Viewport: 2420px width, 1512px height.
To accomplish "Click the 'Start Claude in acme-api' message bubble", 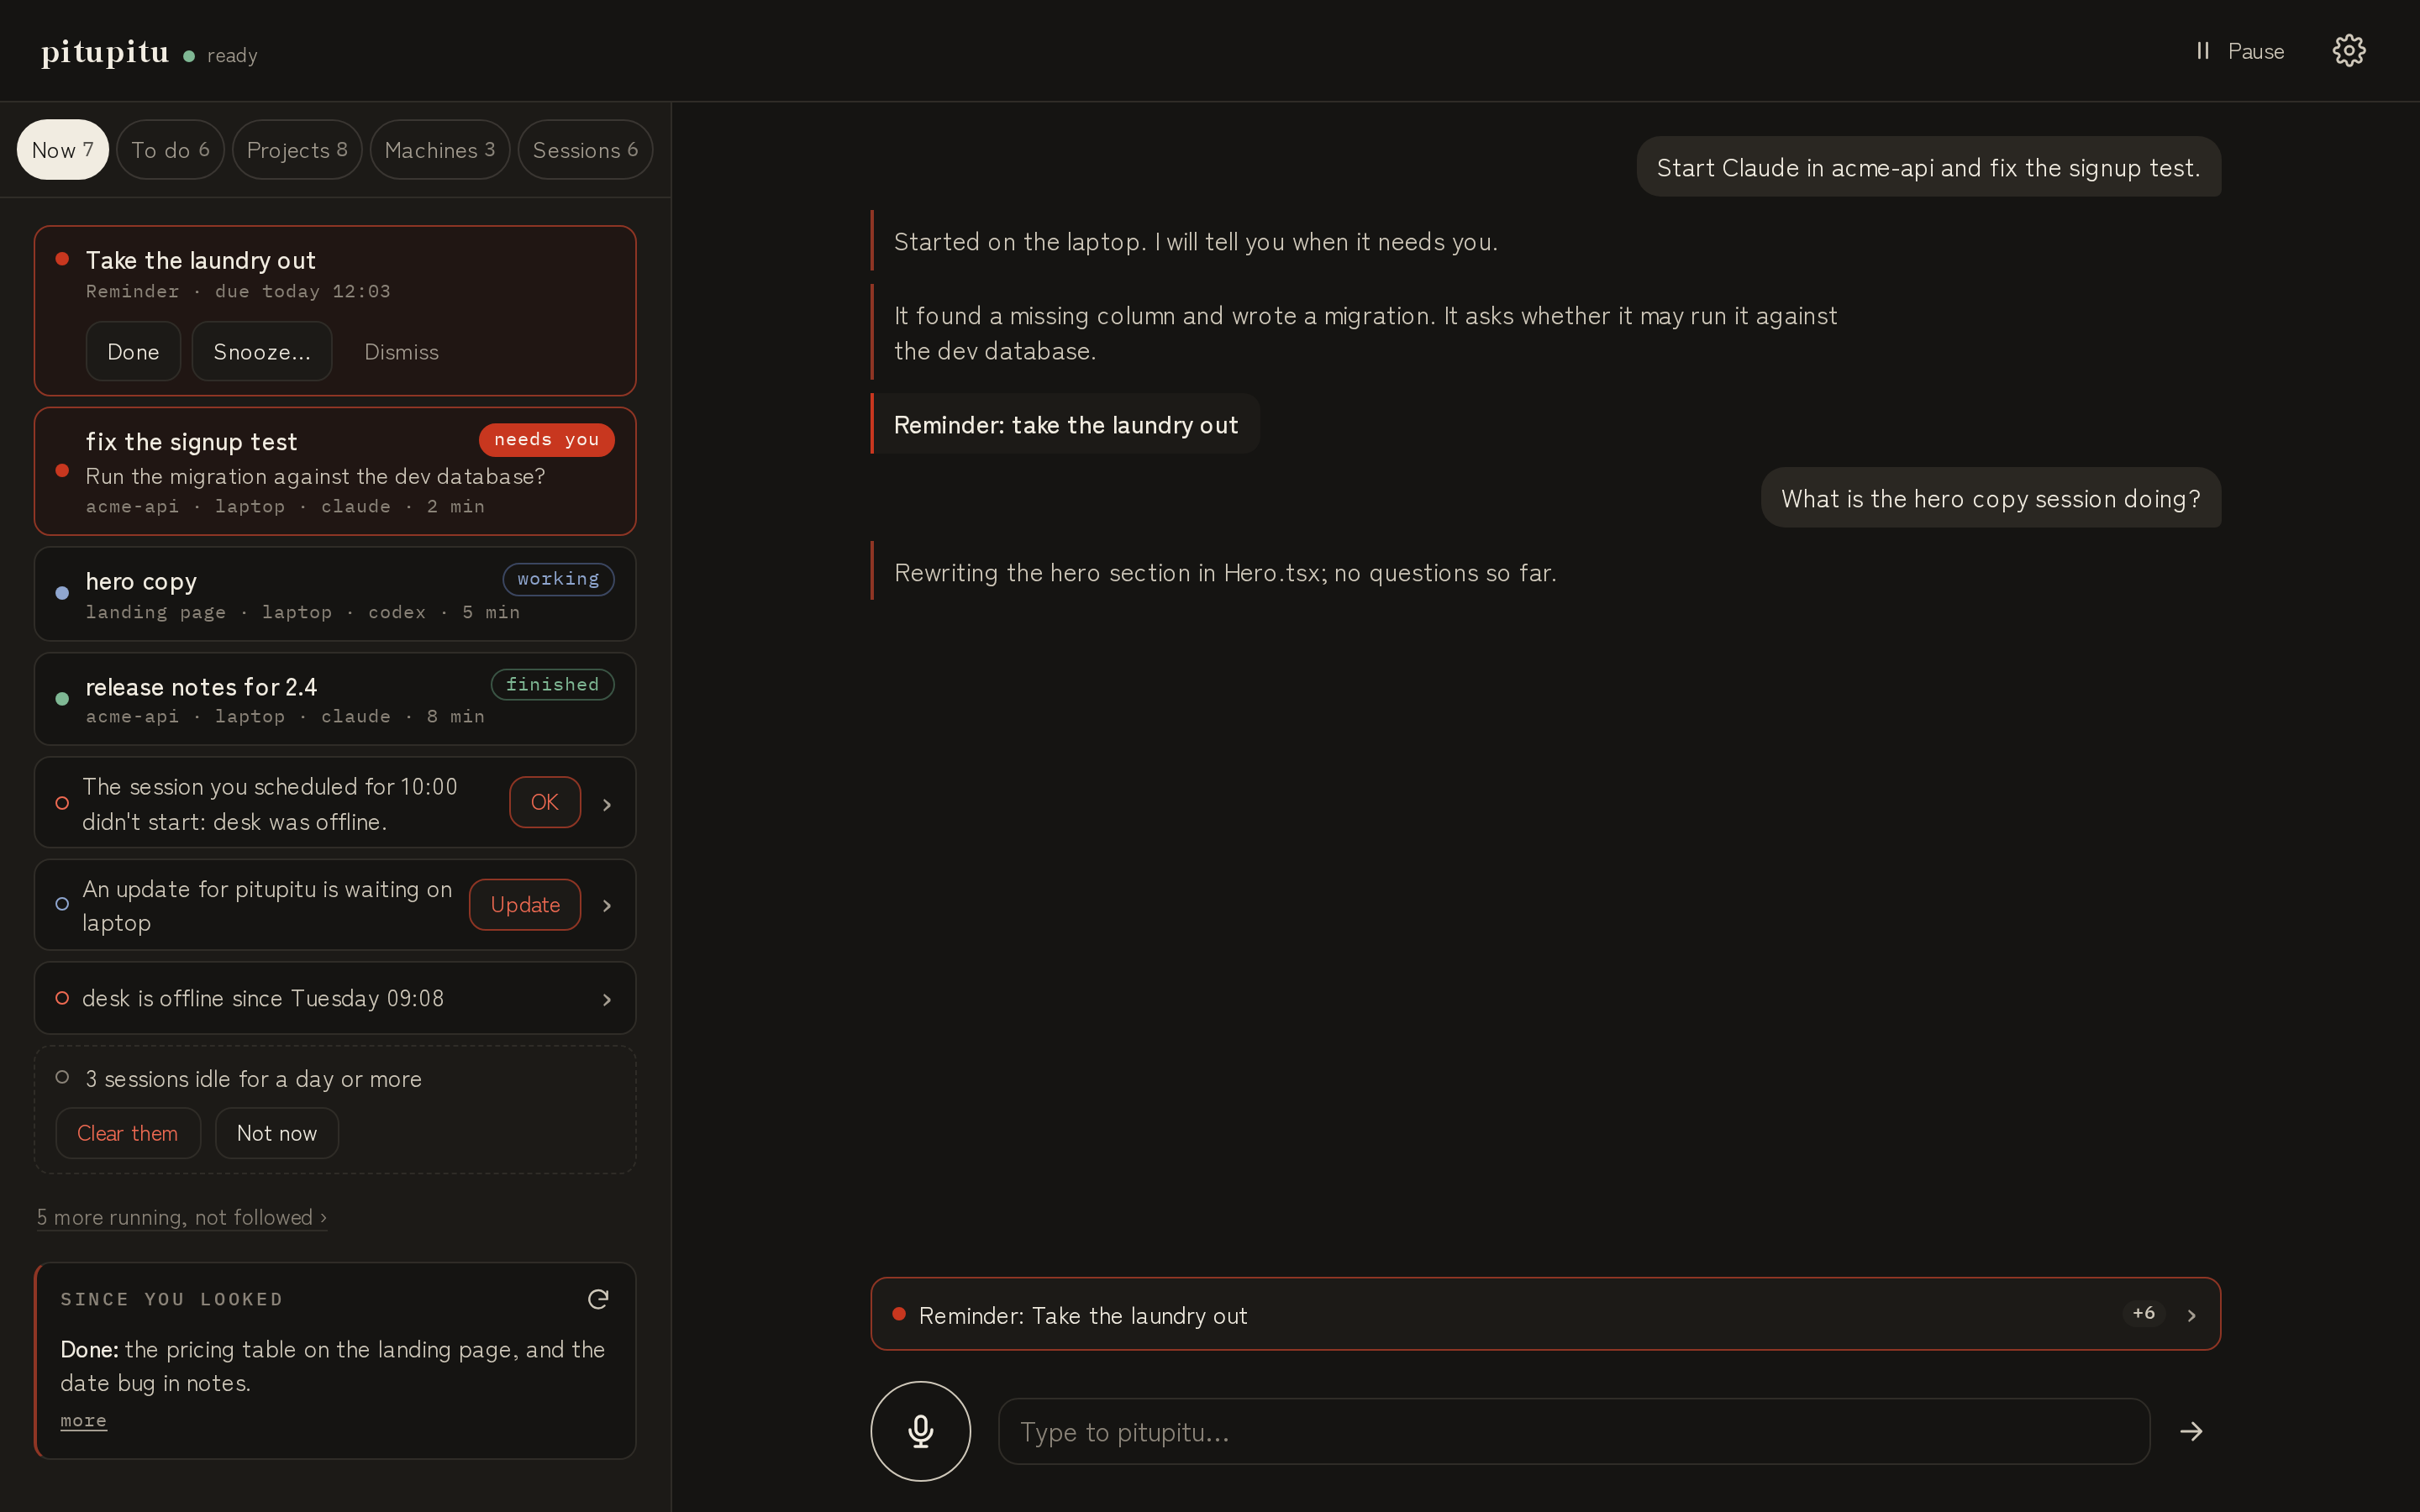I will click(x=1928, y=167).
